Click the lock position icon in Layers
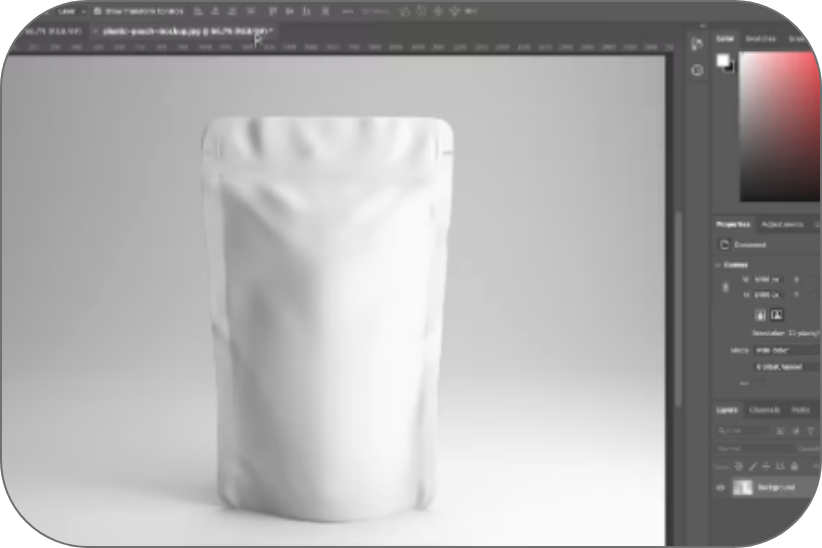This screenshot has height=548, width=822. [766, 466]
